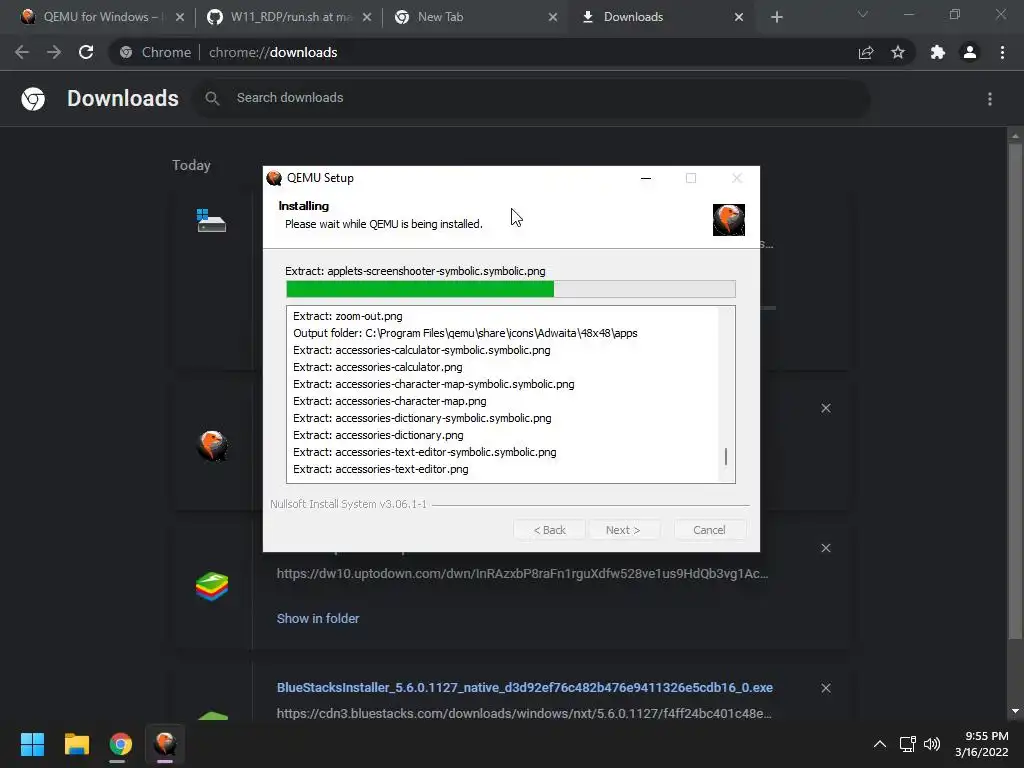The height and width of the screenshot is (768, 1024).
Task: Open the clock showing 9:55 PM
Action: click(982, 744)
